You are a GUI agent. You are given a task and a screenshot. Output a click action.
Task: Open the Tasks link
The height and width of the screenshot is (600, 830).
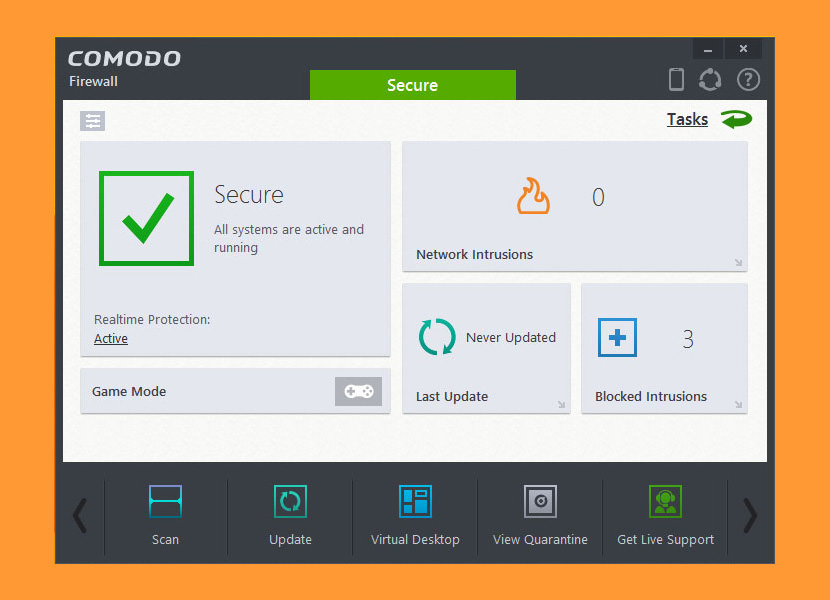[687, 119]
